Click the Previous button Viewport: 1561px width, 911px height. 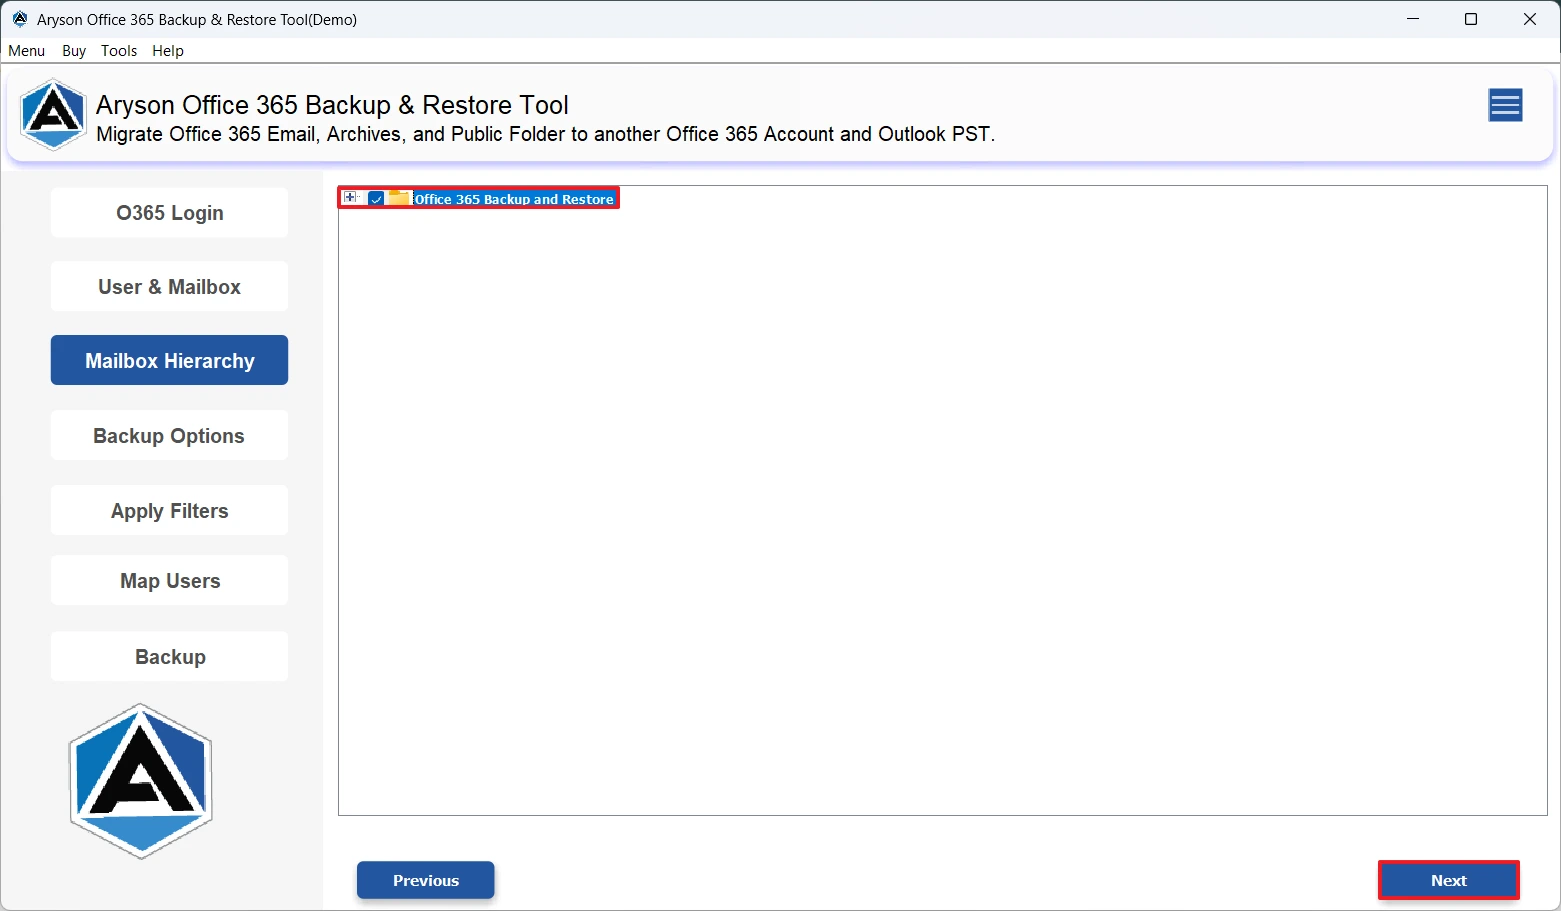(x=426, y=880)
